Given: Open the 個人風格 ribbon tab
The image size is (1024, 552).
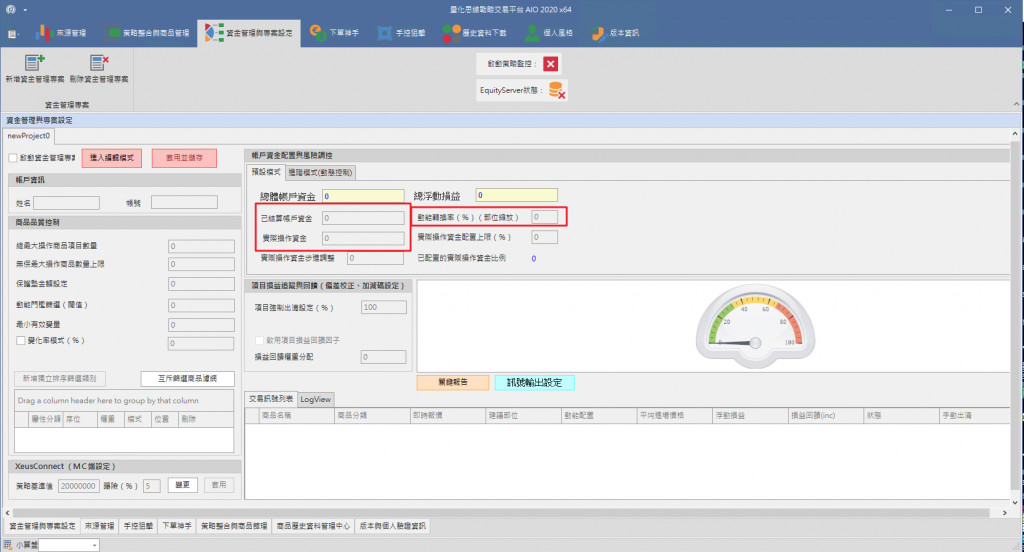Looking at the screenshot, I should pos(549,32).
